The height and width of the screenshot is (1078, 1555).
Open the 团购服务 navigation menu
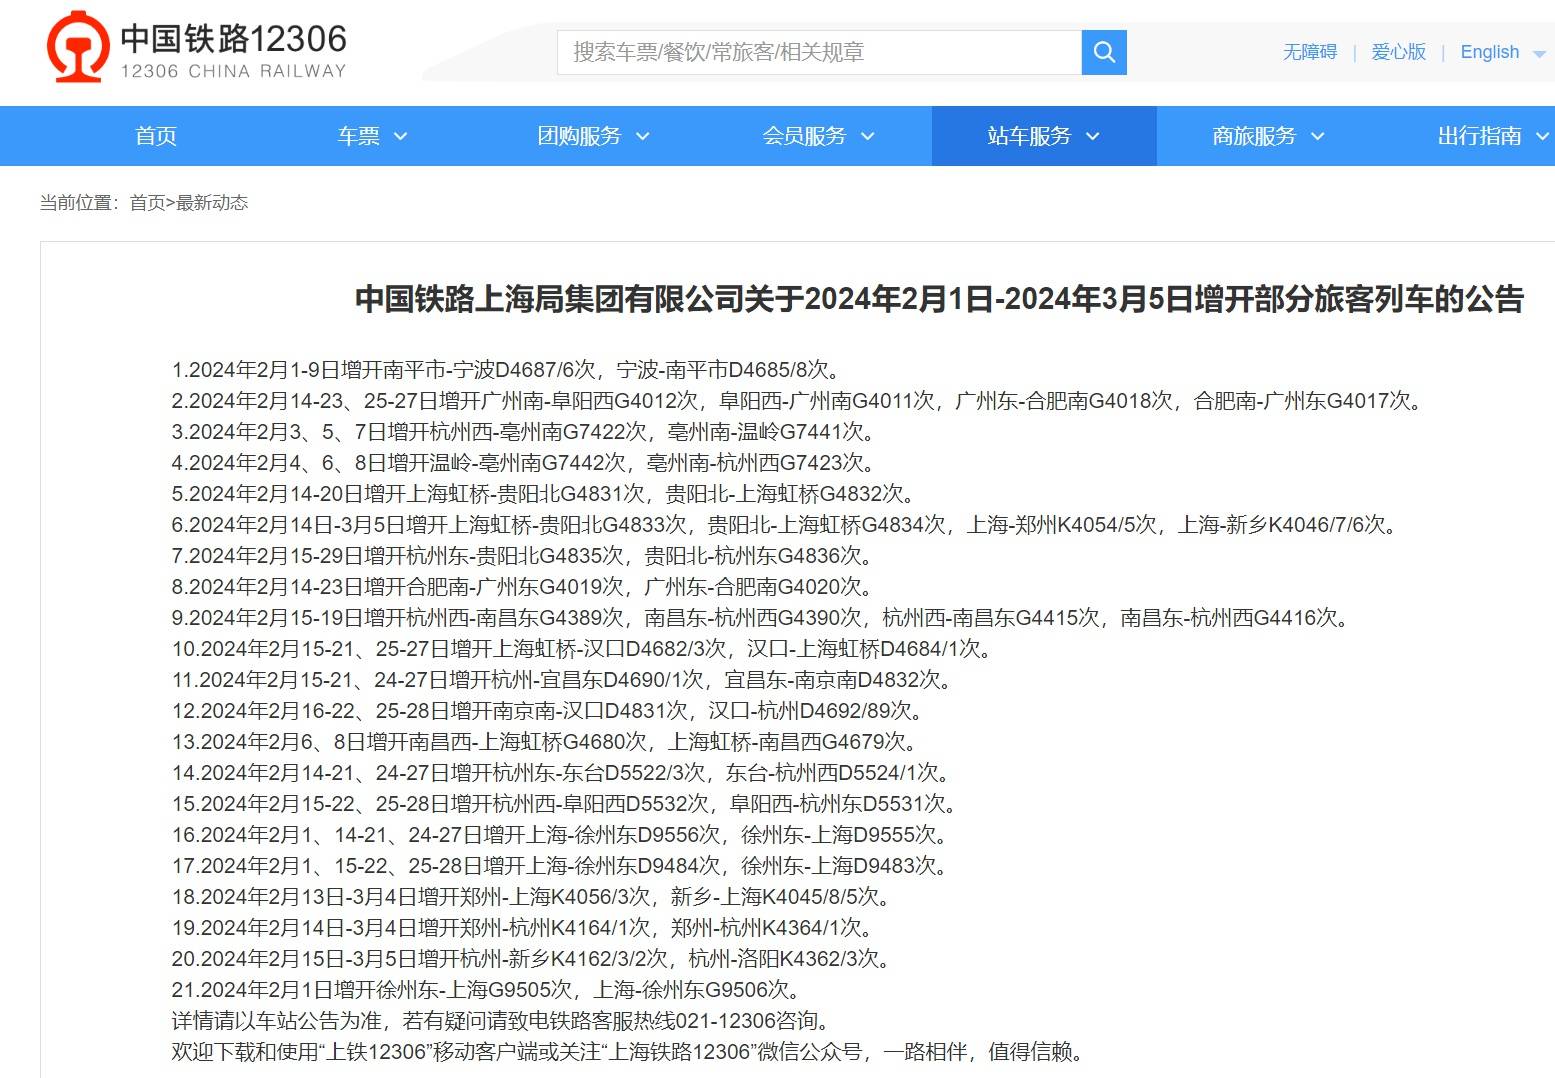(579, 136)
